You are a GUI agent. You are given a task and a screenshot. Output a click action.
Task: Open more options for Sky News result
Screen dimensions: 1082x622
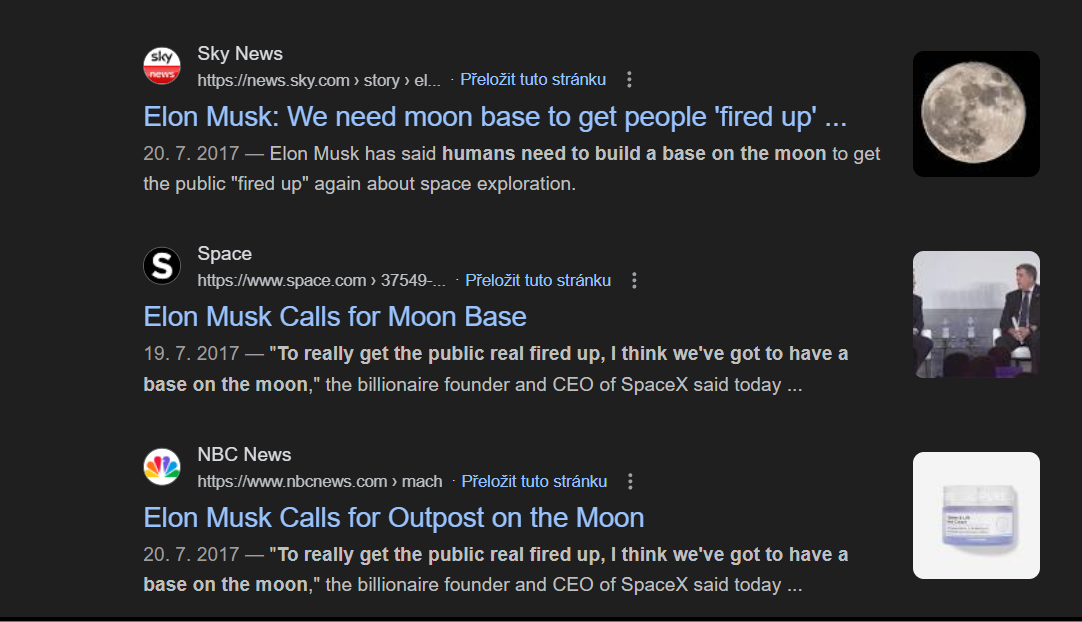click(x=629, y=80)
